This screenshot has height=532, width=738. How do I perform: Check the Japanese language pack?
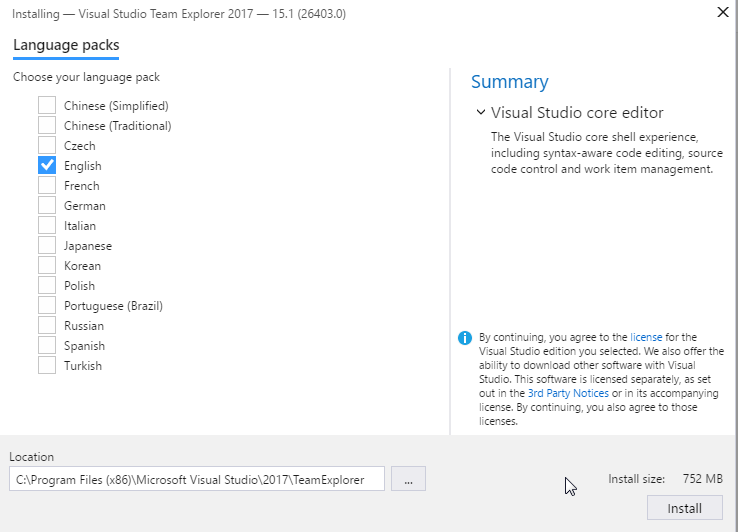[x=47, y=245]
